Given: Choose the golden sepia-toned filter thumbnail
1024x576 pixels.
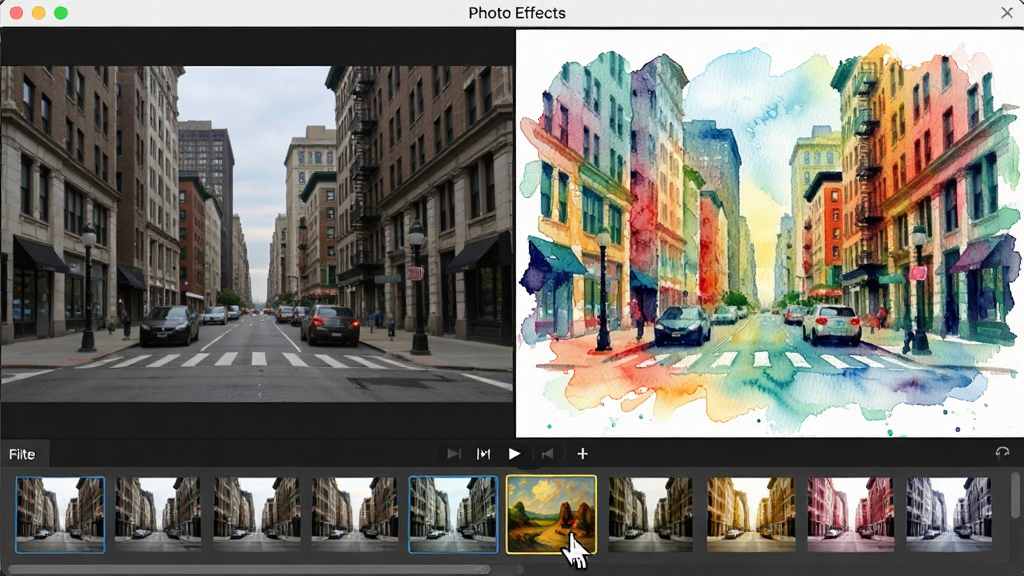Looking at the screenshot, I should pos(751,515).
